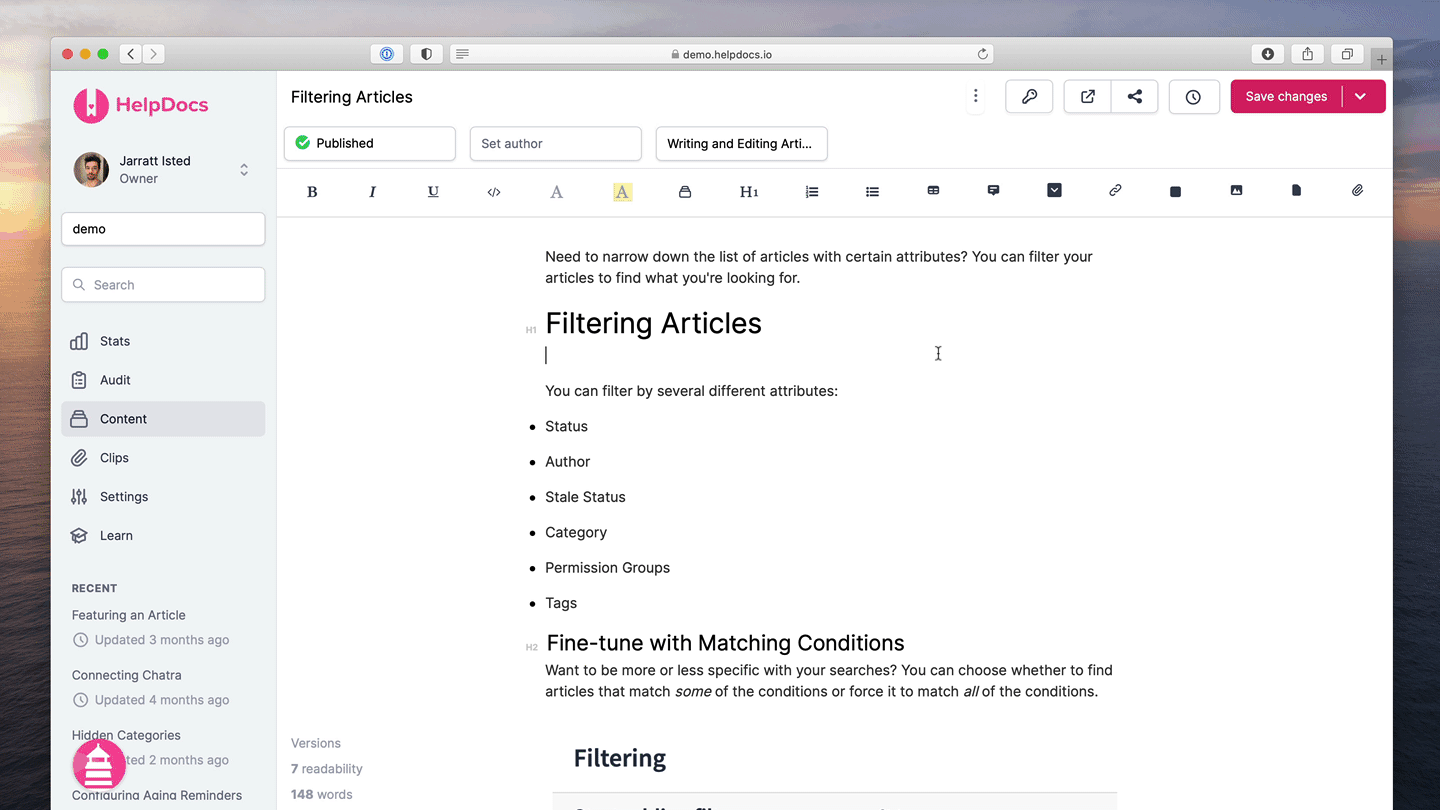Click the drawer-shaped icon in the editor toolbar
Viewport: 1440px width, 810px height.
685,192
